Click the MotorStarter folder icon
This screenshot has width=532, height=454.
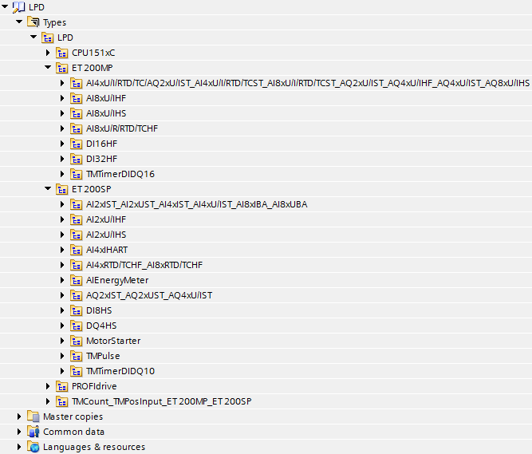76,341
